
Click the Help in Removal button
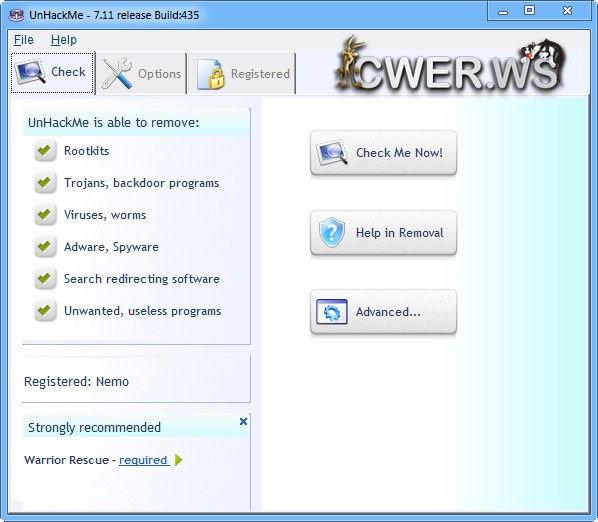pyautogui.click(x=383, y=233)
